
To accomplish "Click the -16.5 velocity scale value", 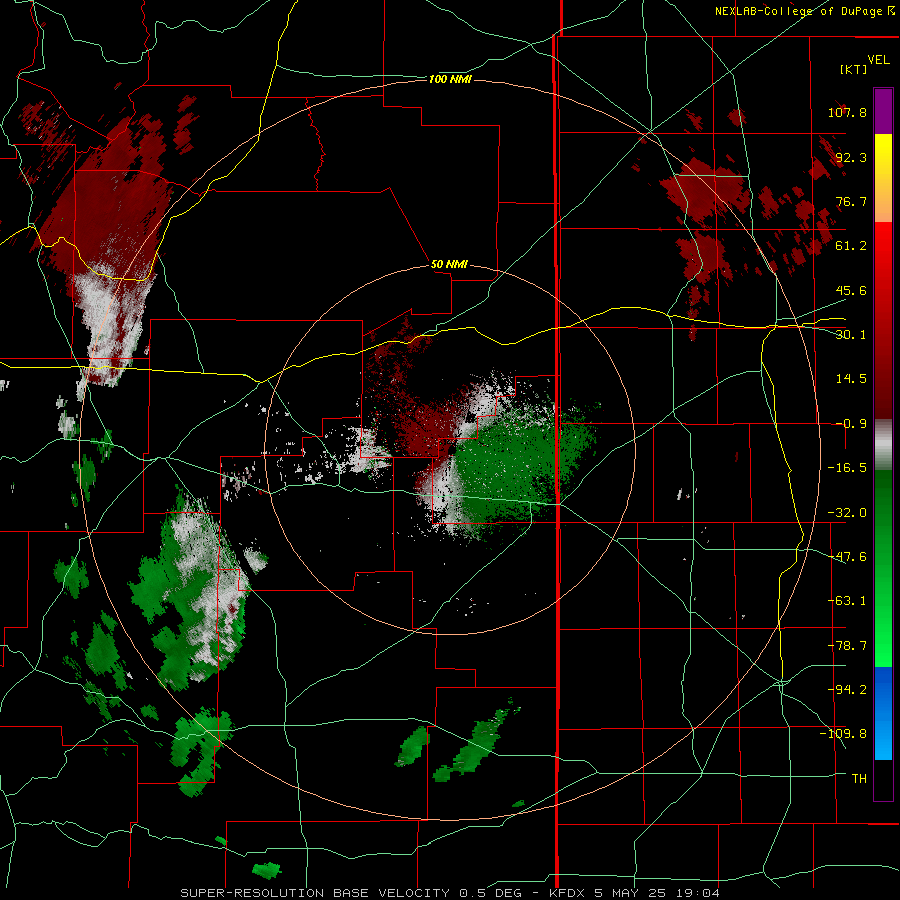I will [847, 468].
